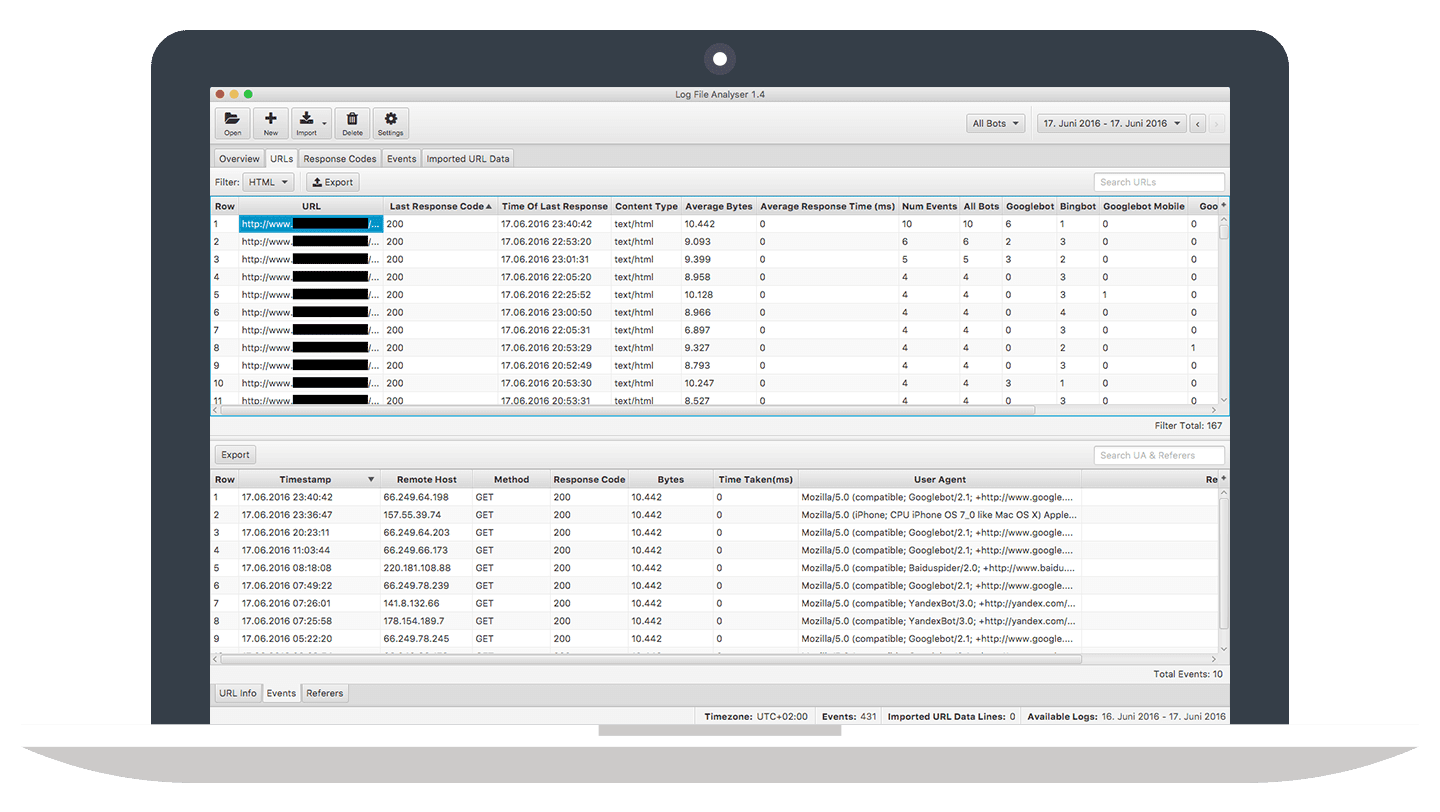Click the horizontal scrollbar of URL table
The width and height of the screenshot is (1440, 812).
pyautogui.click(x=627, y=409)
